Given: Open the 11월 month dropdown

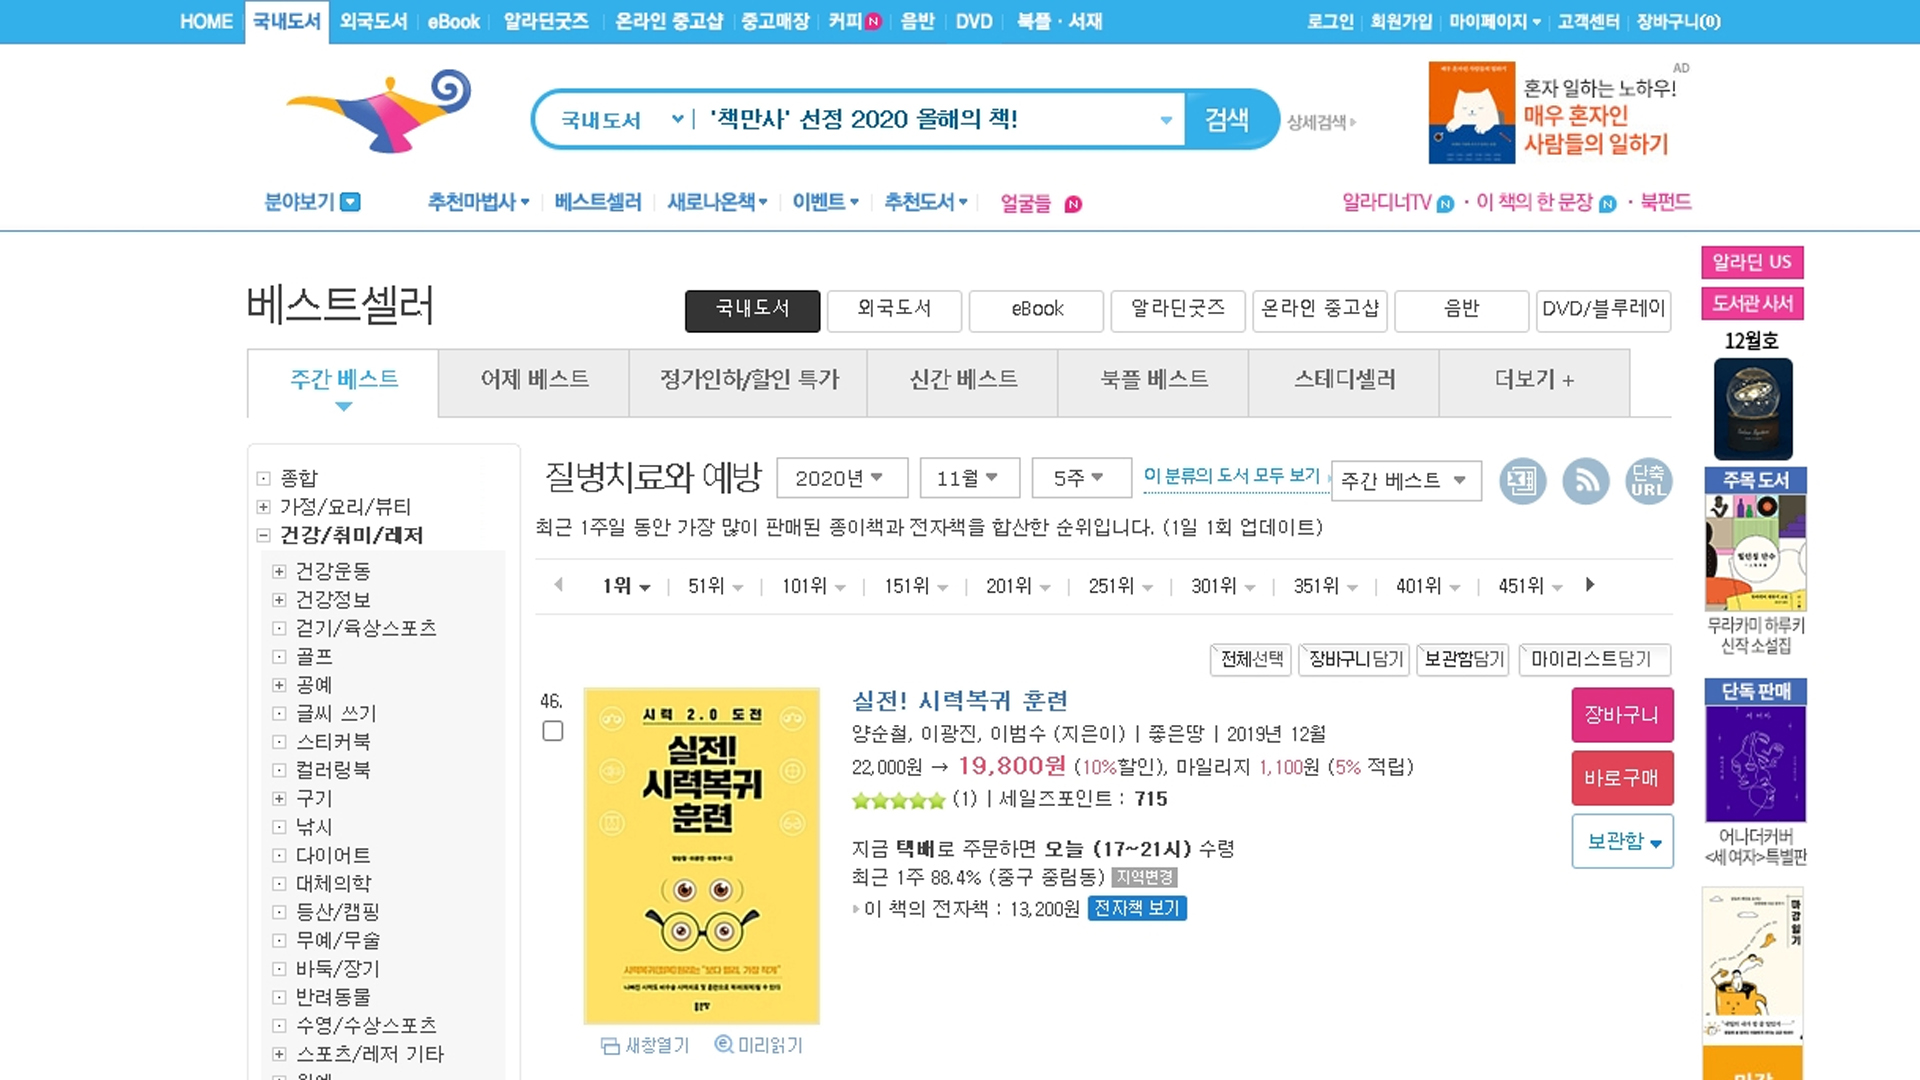Looking at the screenshot, I should tap(968, 479).
